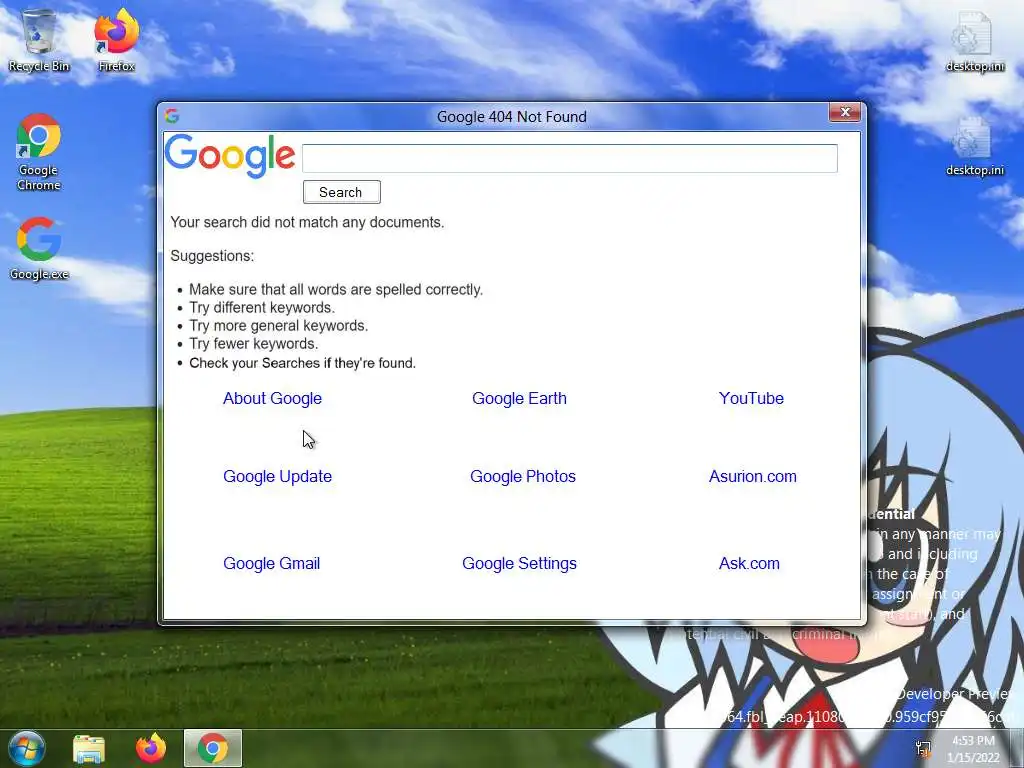The width and height of the screenshot is (1024, 768).
Task: Open the Google Update link
Action: pos(278,477)
